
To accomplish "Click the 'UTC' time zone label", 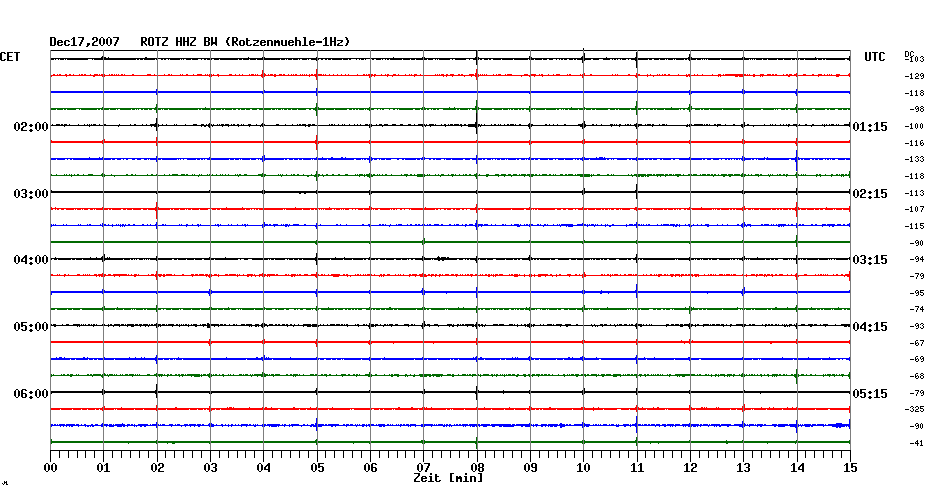I will (x=875, y=57).
